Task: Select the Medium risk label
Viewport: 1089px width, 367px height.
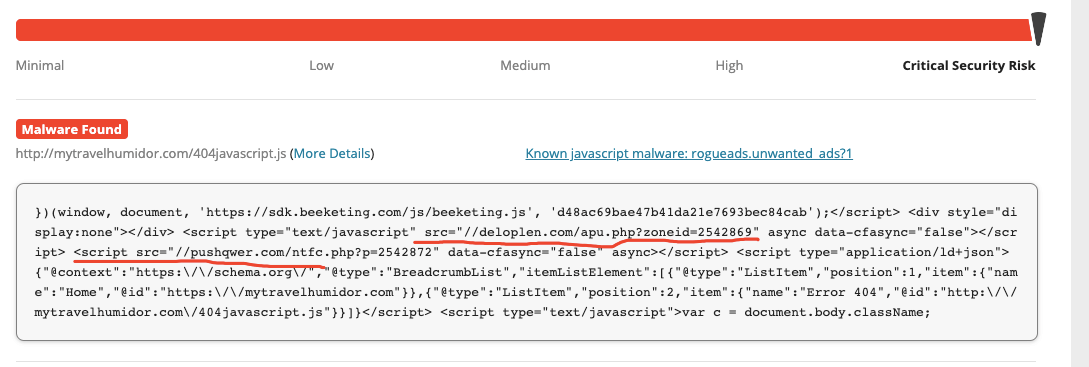Action: [525, 65]
